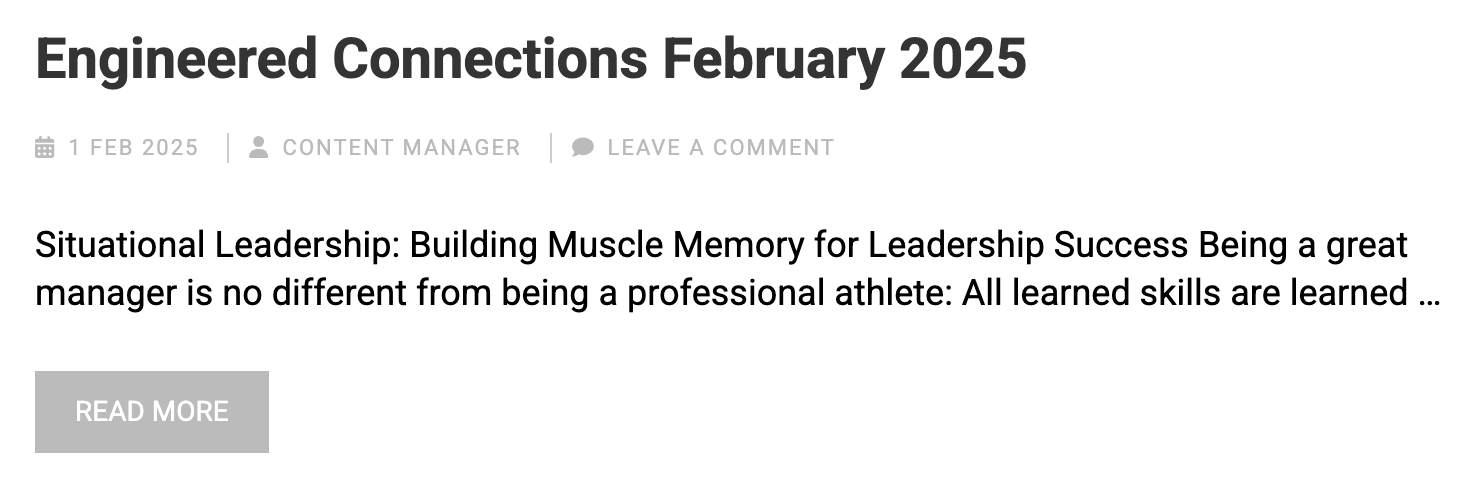Image resolution: width=1478 pixels, height=496 pixels.
Task: Click the author person icon
Action: click(x=259, y=147)
